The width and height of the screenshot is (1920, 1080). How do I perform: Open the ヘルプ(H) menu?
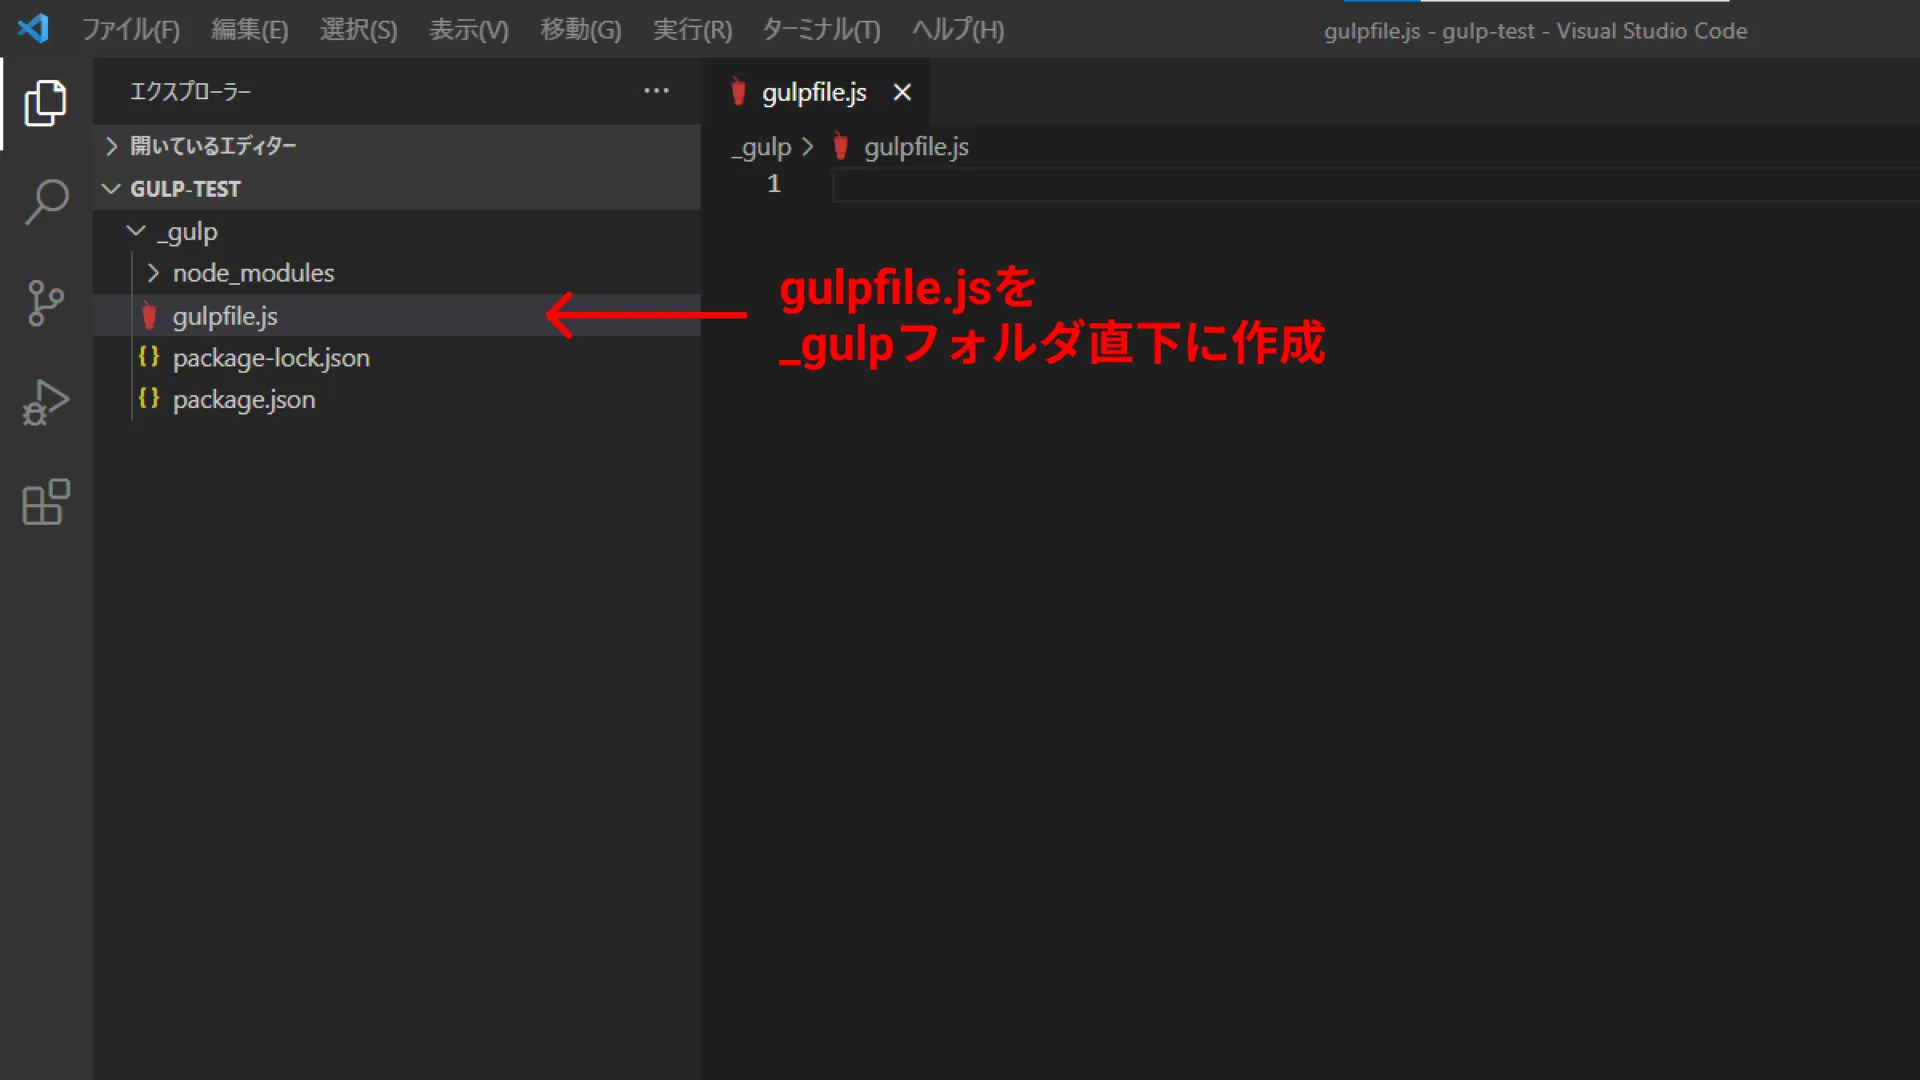958,30
